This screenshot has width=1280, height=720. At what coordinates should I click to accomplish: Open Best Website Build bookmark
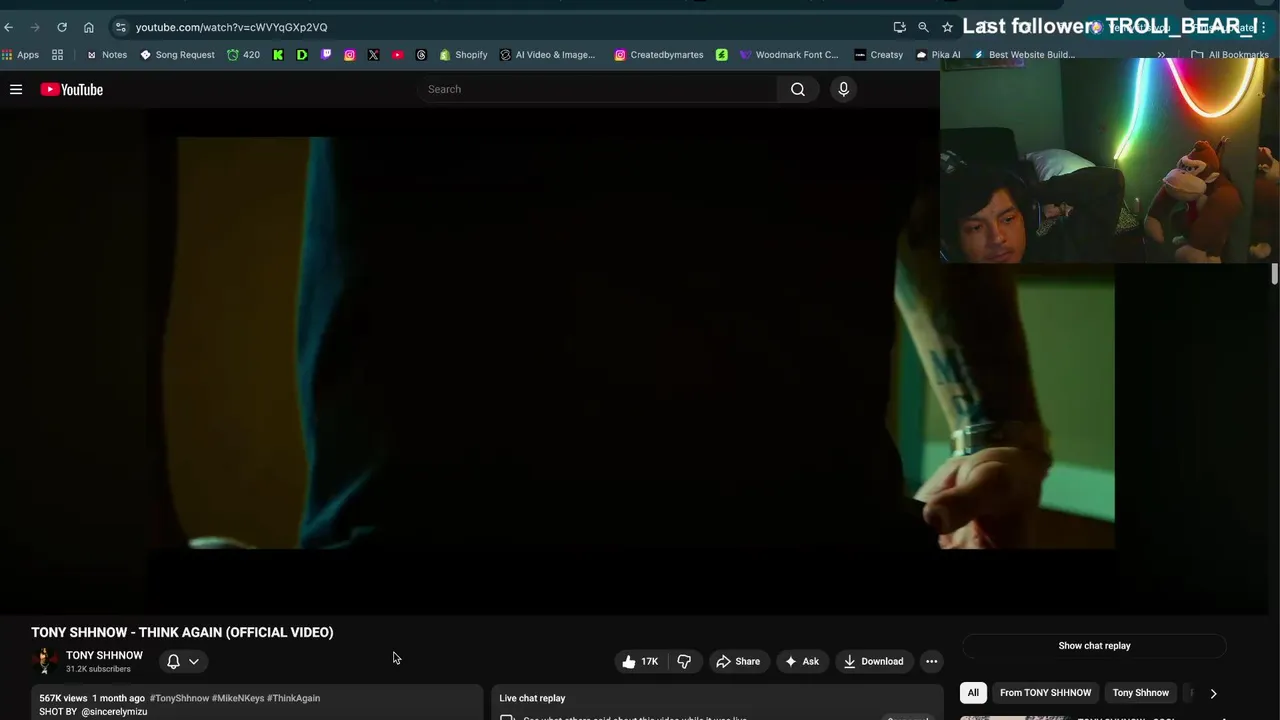[x=1024, y=55]
